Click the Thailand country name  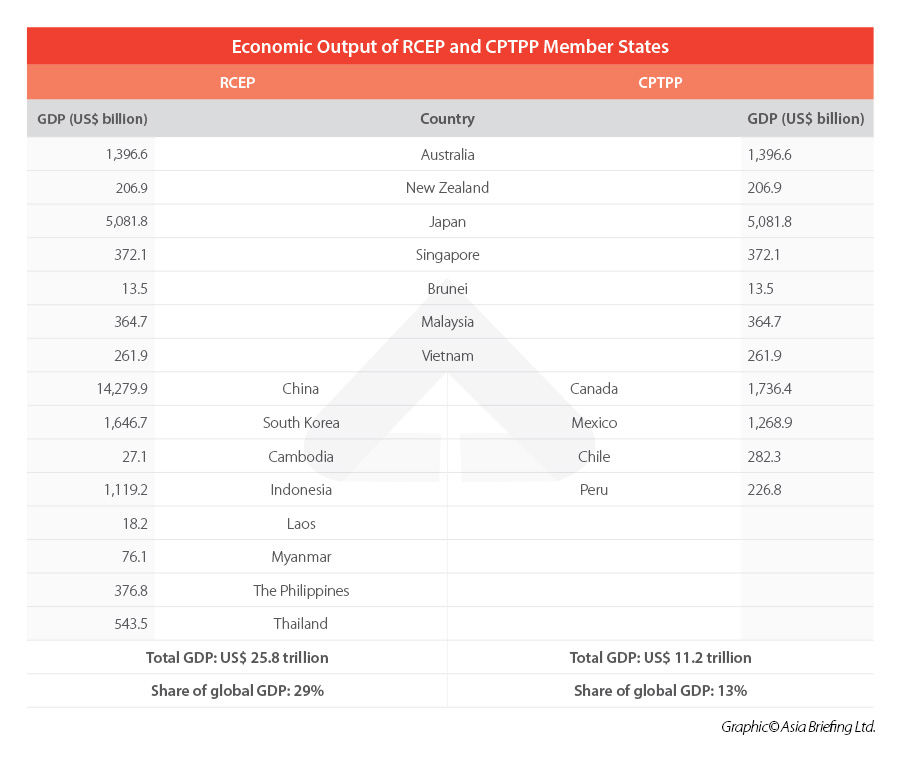tap(300, 624)
